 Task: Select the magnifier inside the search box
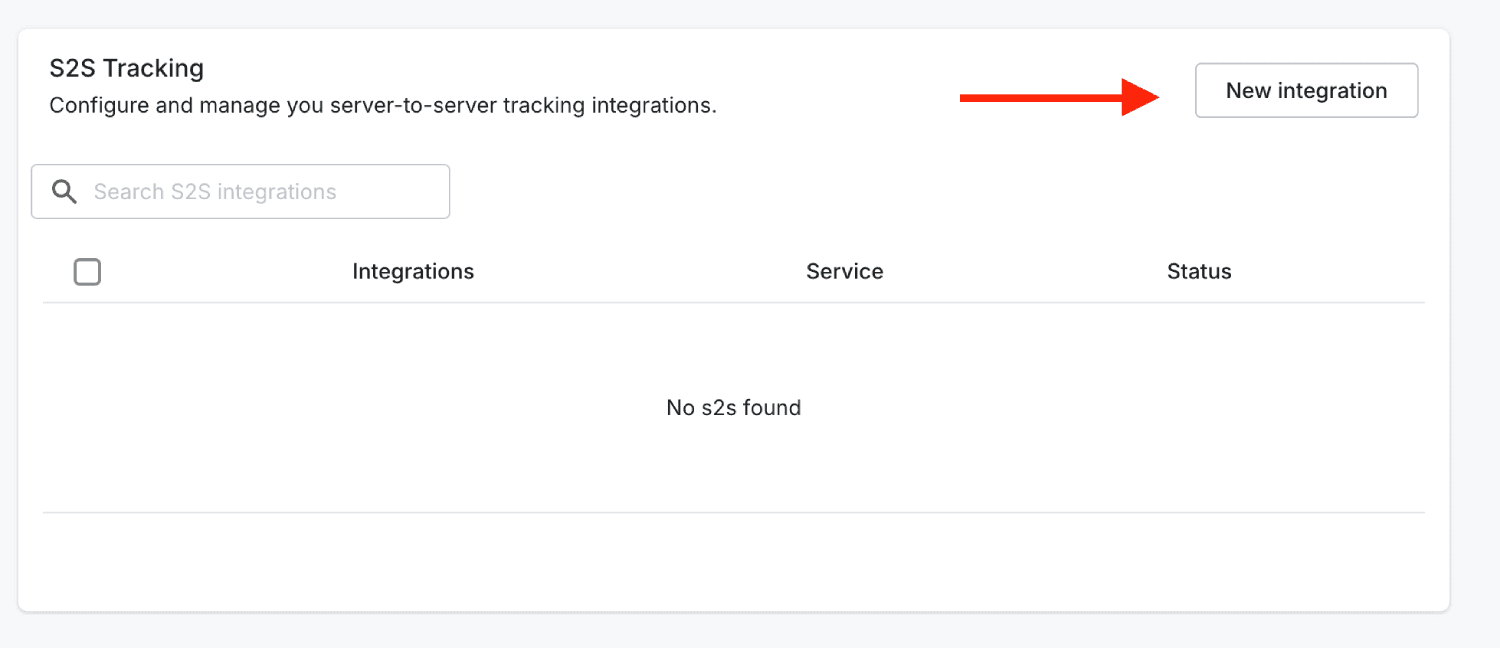pos(65,192)
